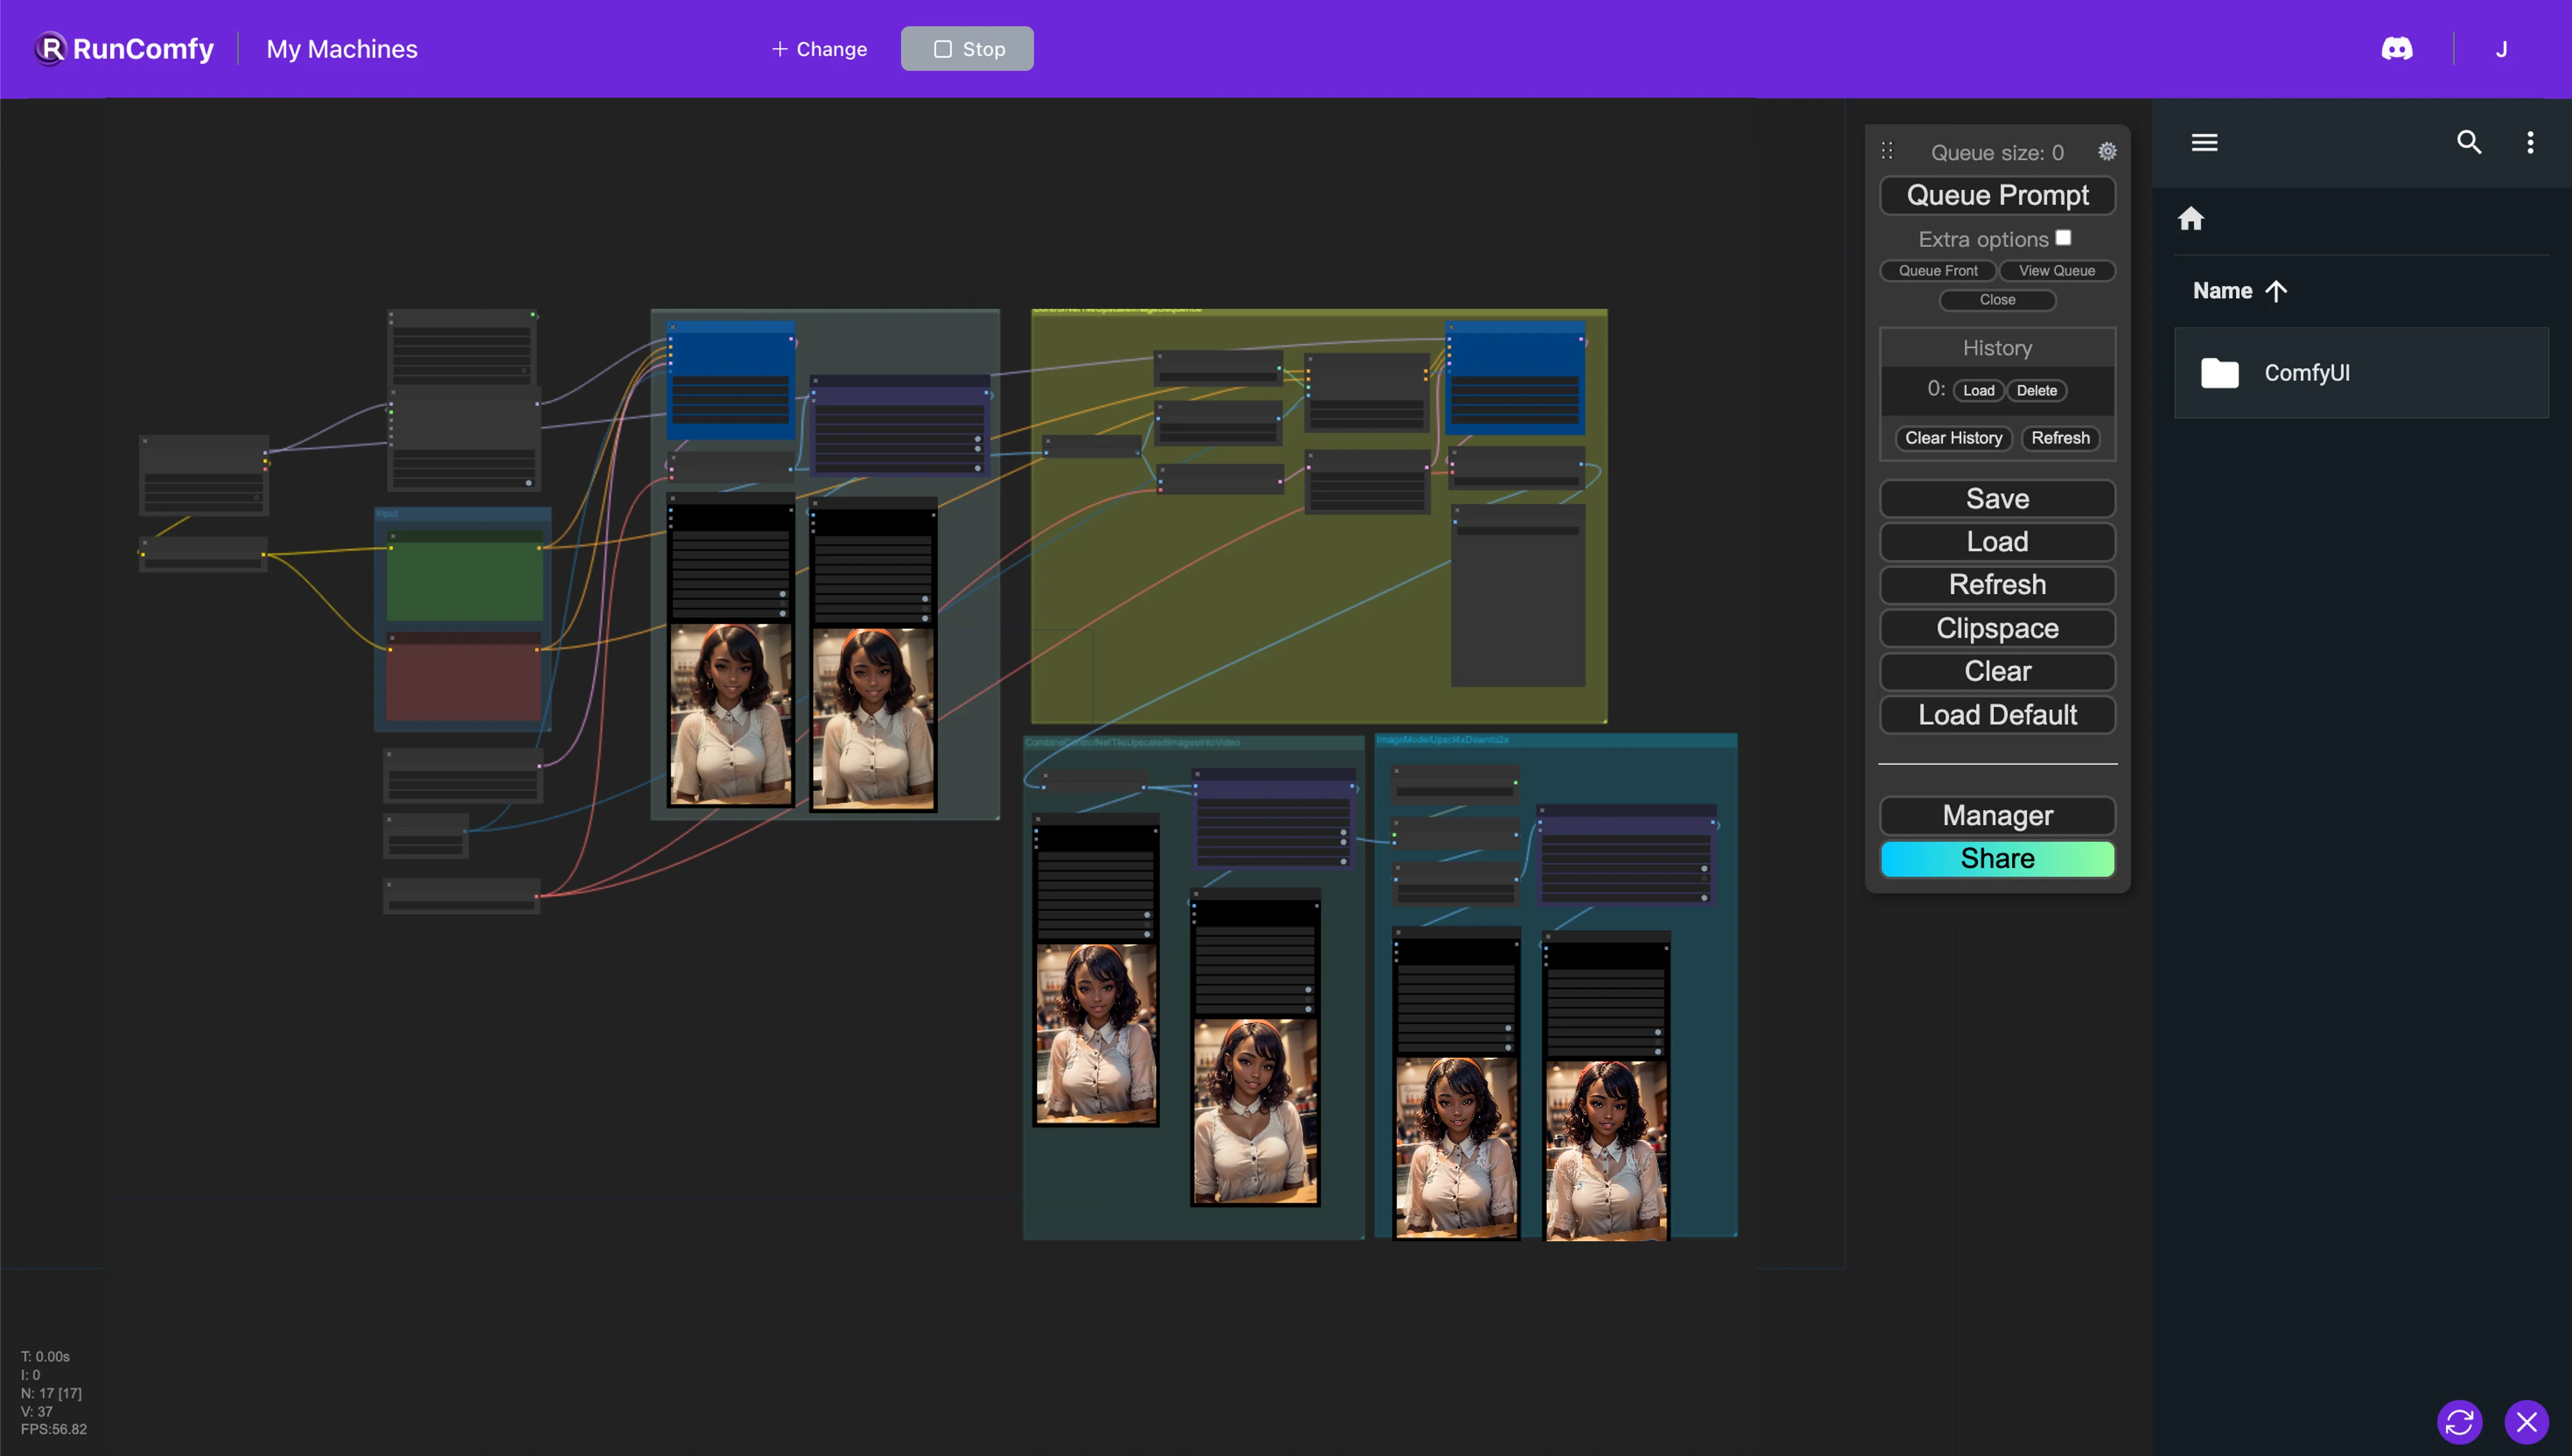Screen dimensions: 2572x1456
Task: Open three-dot more options menu
Action: click(x=2530, y=142)
